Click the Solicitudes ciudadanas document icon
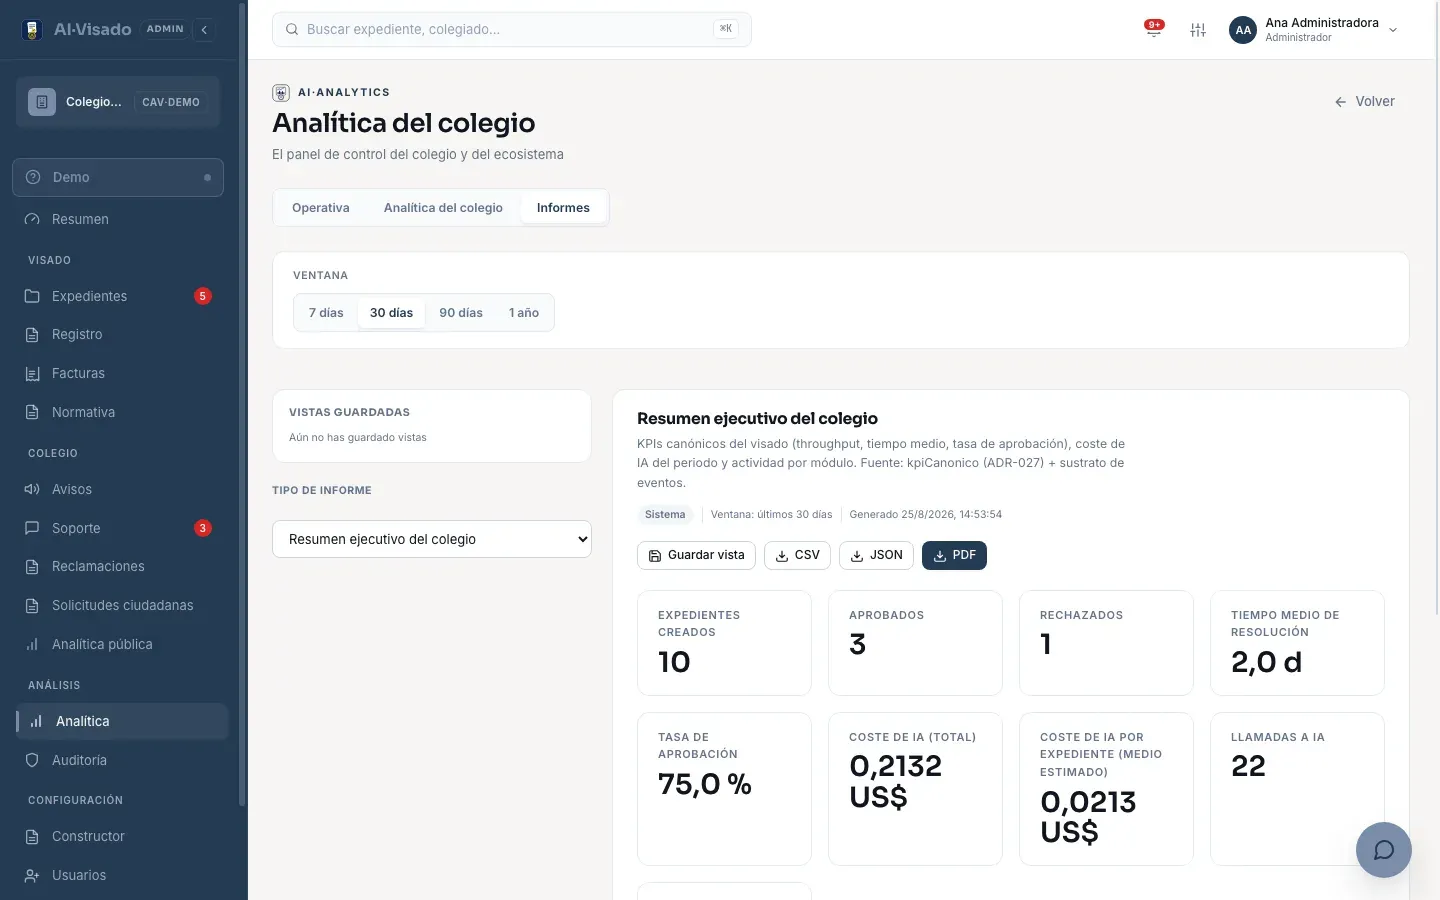 pos(32,605)
